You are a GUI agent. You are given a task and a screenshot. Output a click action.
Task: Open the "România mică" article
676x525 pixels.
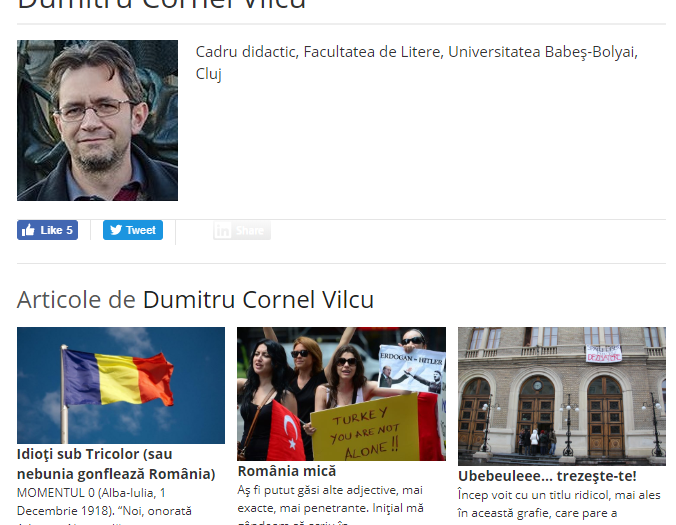pos(287,471)
